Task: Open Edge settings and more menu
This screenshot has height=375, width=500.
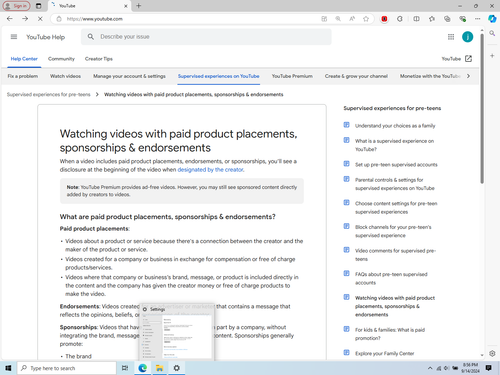Action: [478, 19]
